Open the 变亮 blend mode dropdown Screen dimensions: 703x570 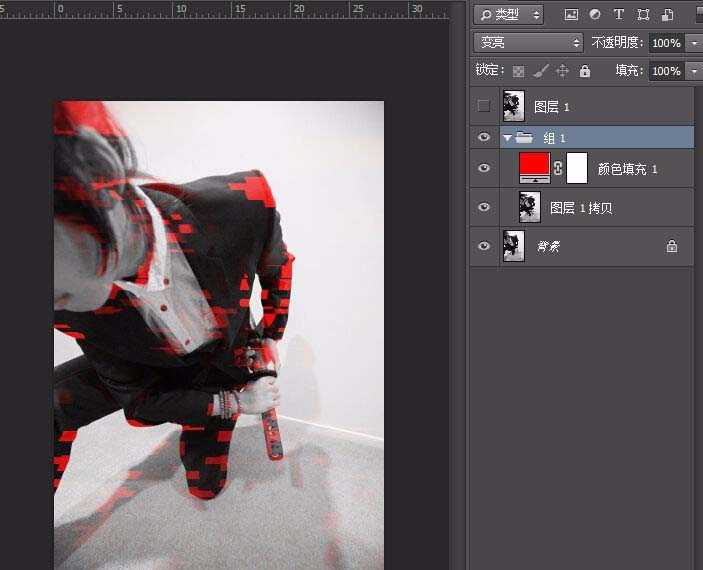pos(528,43)
